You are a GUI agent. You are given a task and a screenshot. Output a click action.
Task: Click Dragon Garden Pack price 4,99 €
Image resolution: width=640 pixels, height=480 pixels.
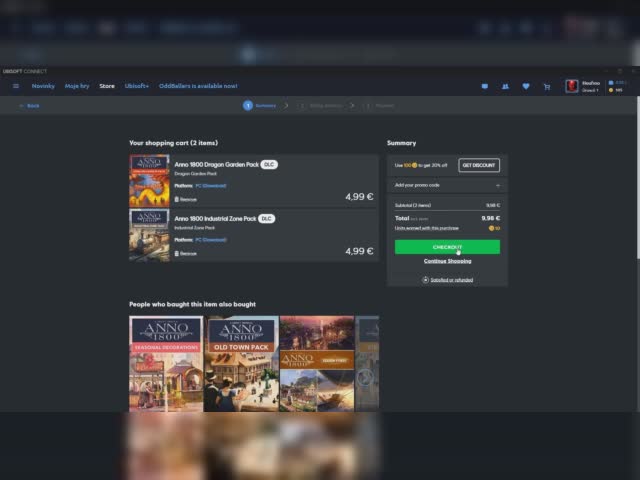tap(359, 197)
